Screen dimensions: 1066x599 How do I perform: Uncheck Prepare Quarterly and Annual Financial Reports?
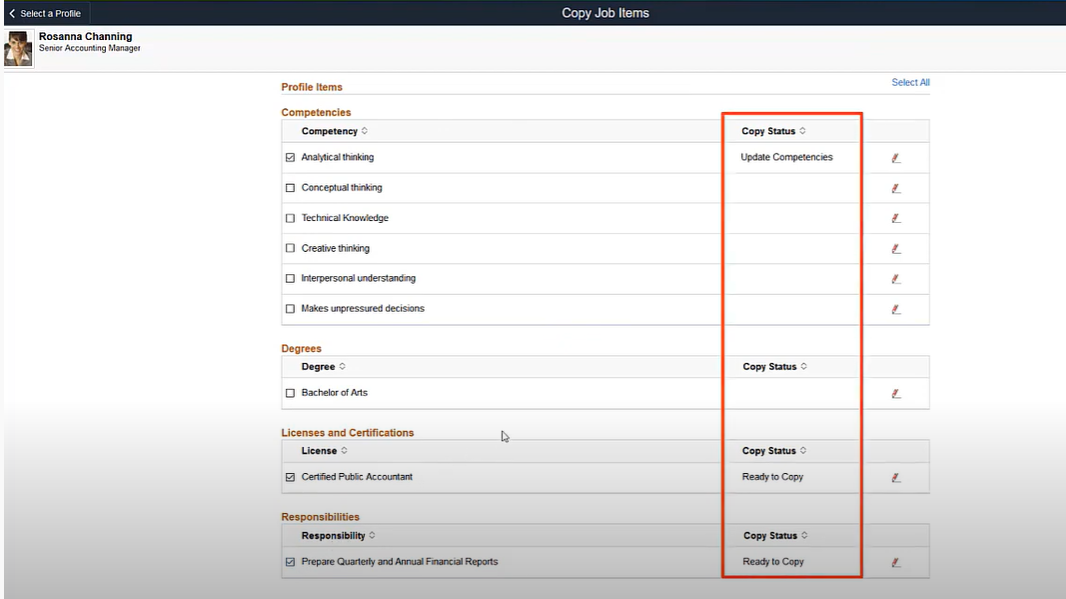pyautogui.click(x=290, y=562)
